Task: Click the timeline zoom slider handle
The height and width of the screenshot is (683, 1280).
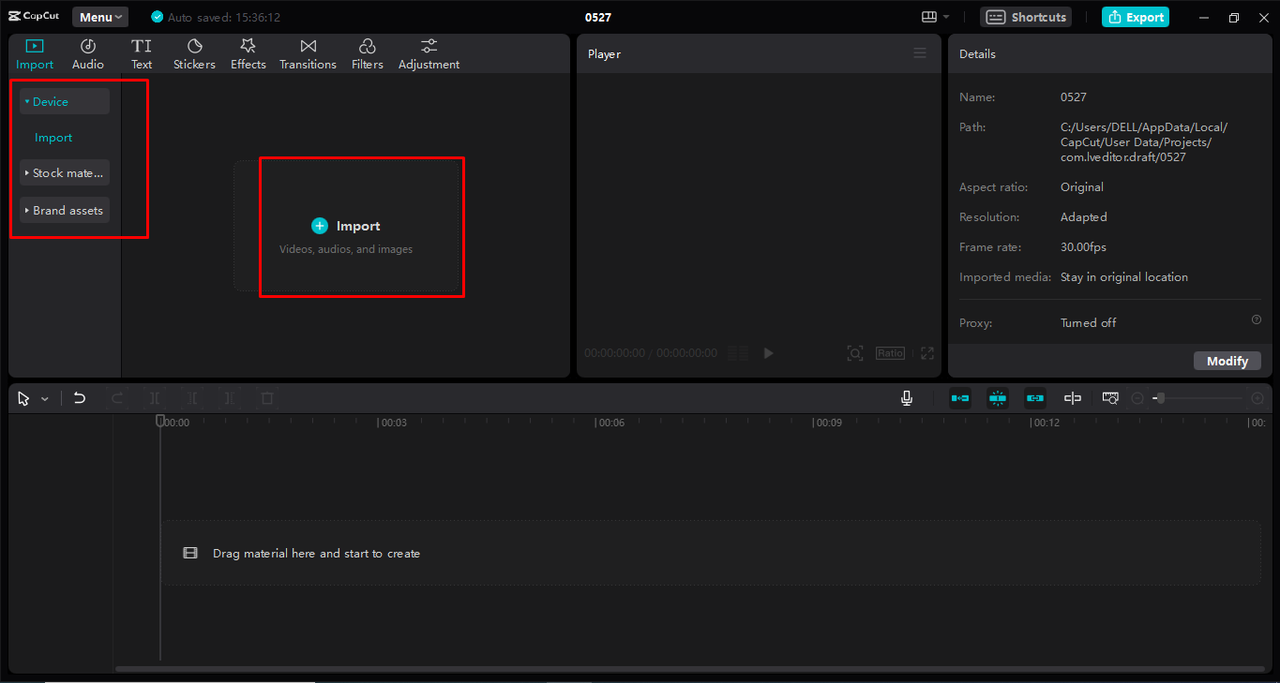Action: [x=1158, y=398]
